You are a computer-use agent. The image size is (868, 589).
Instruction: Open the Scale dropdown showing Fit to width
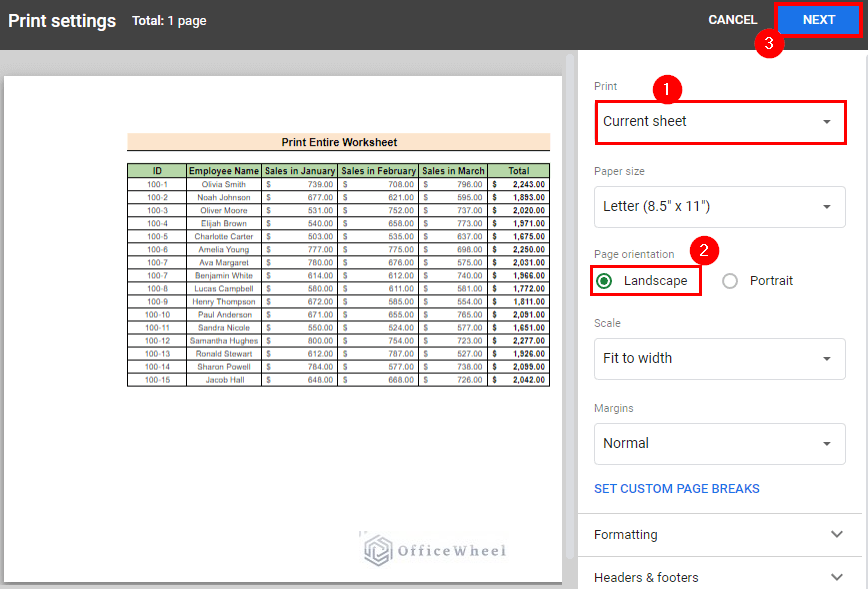coord(720,359)
